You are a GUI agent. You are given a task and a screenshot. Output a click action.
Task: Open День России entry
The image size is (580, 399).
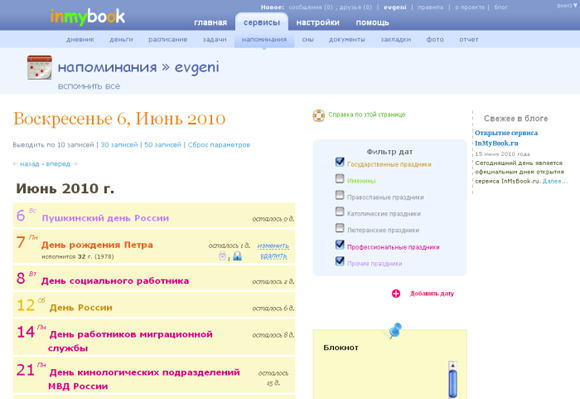coord(81,308)
